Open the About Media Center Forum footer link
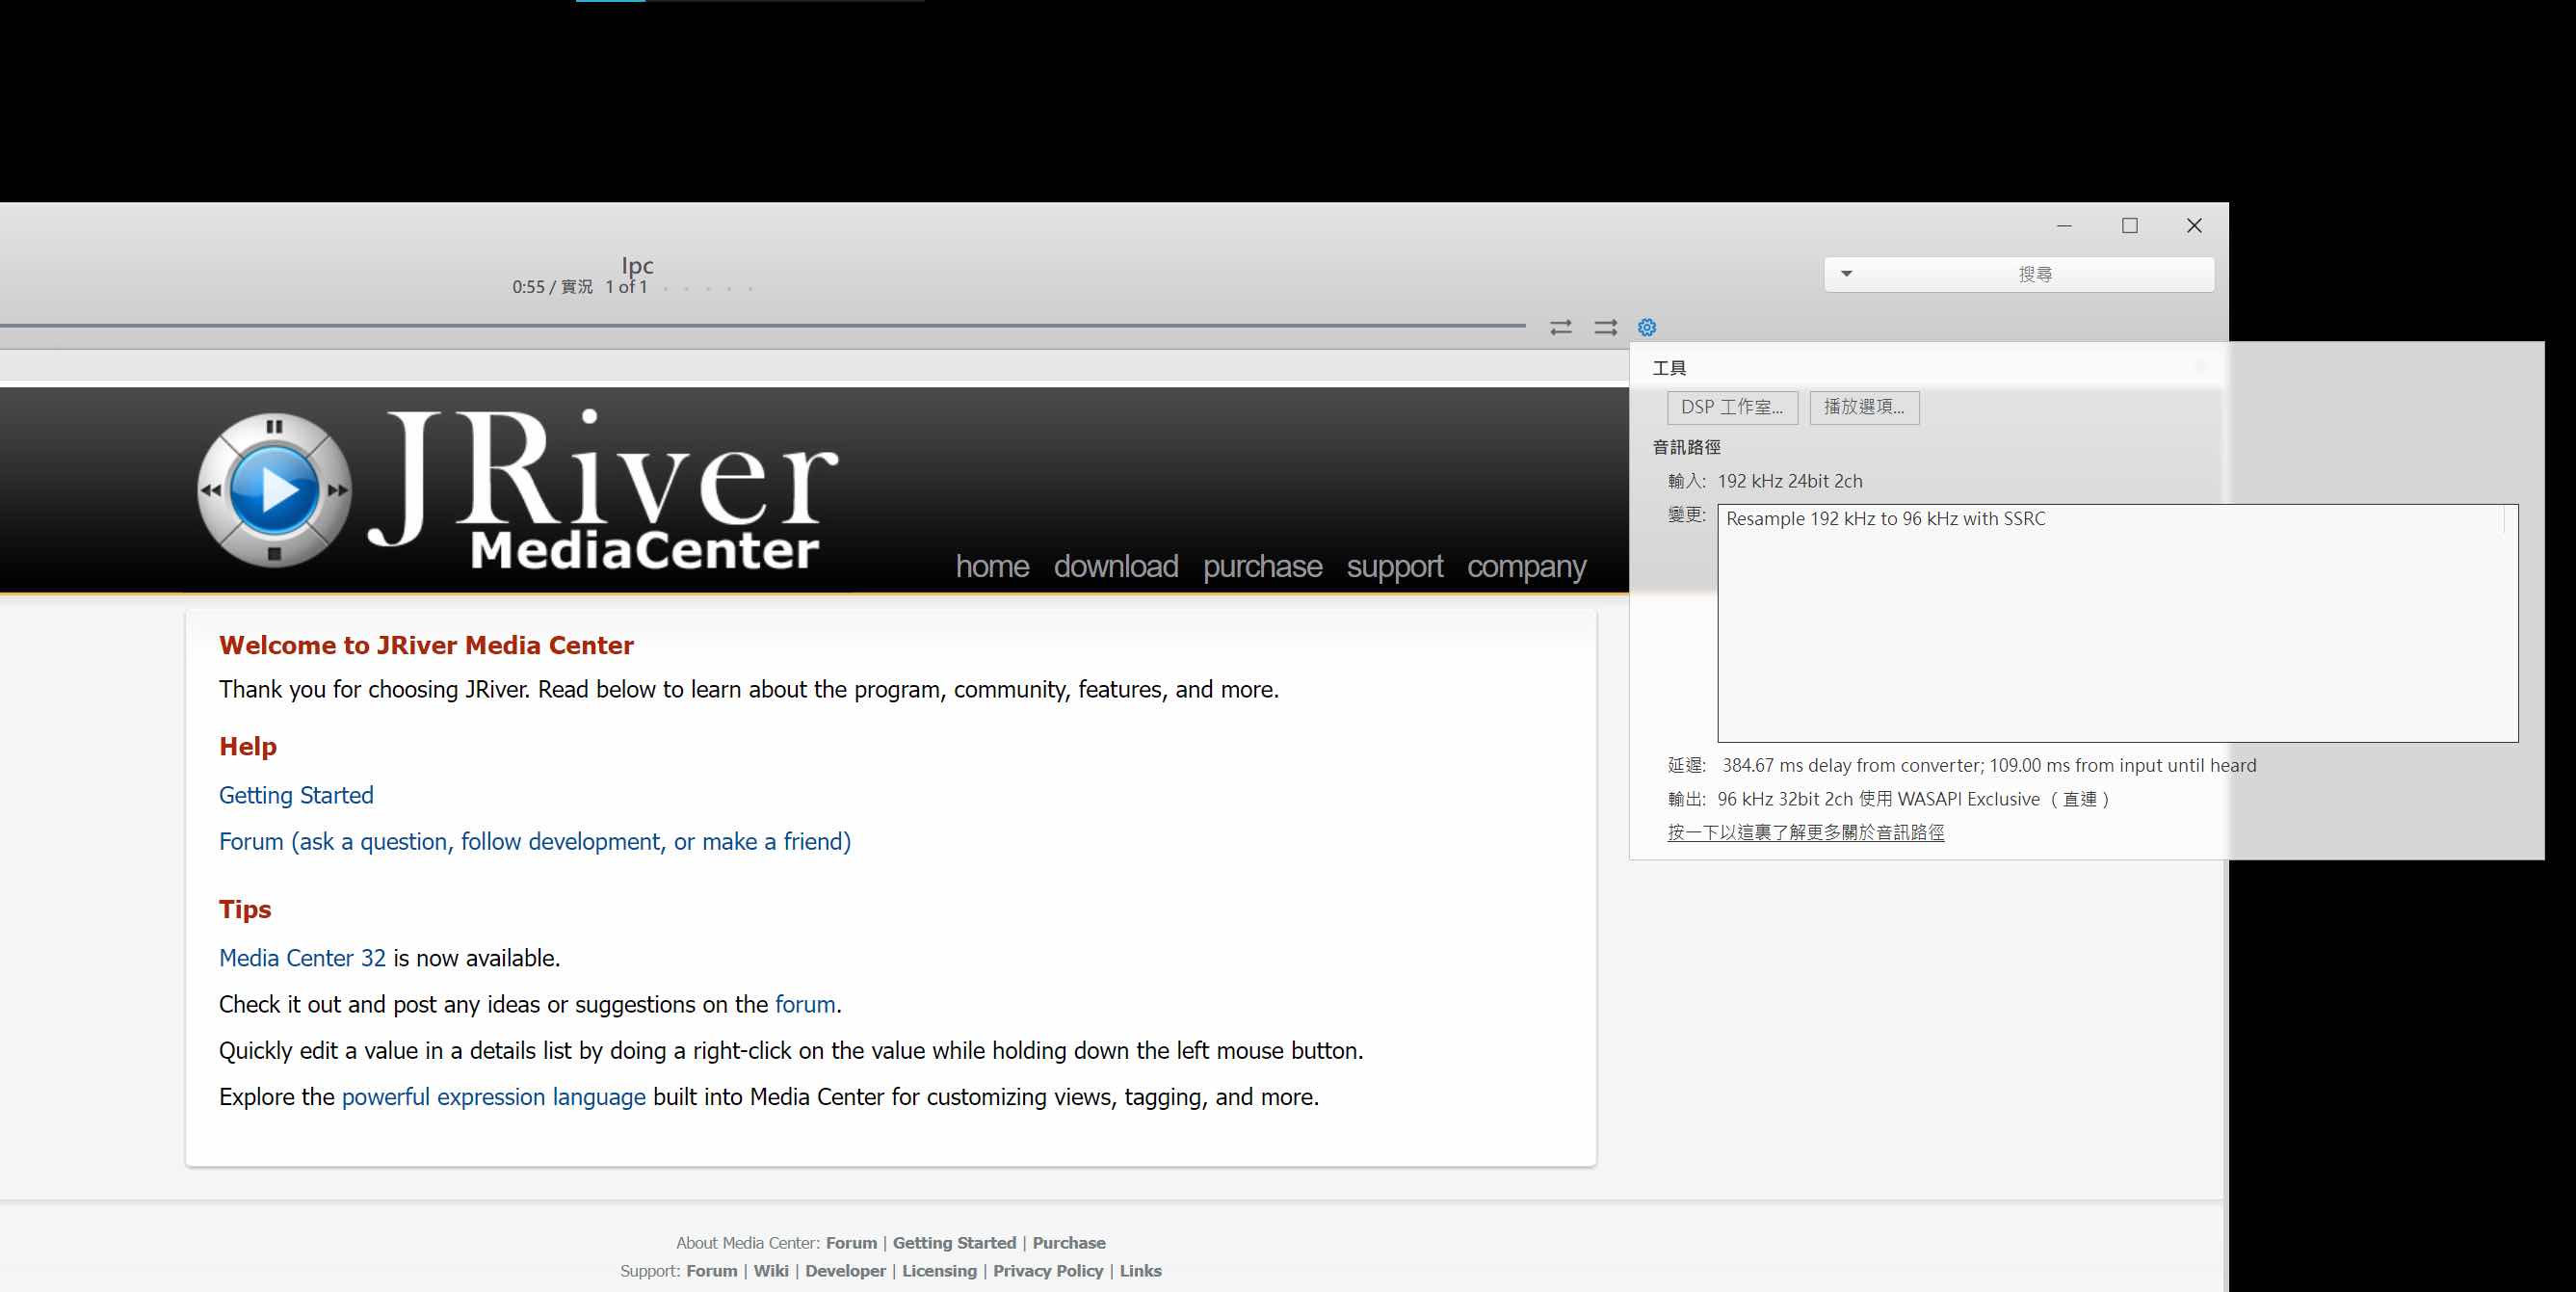 851,1243
